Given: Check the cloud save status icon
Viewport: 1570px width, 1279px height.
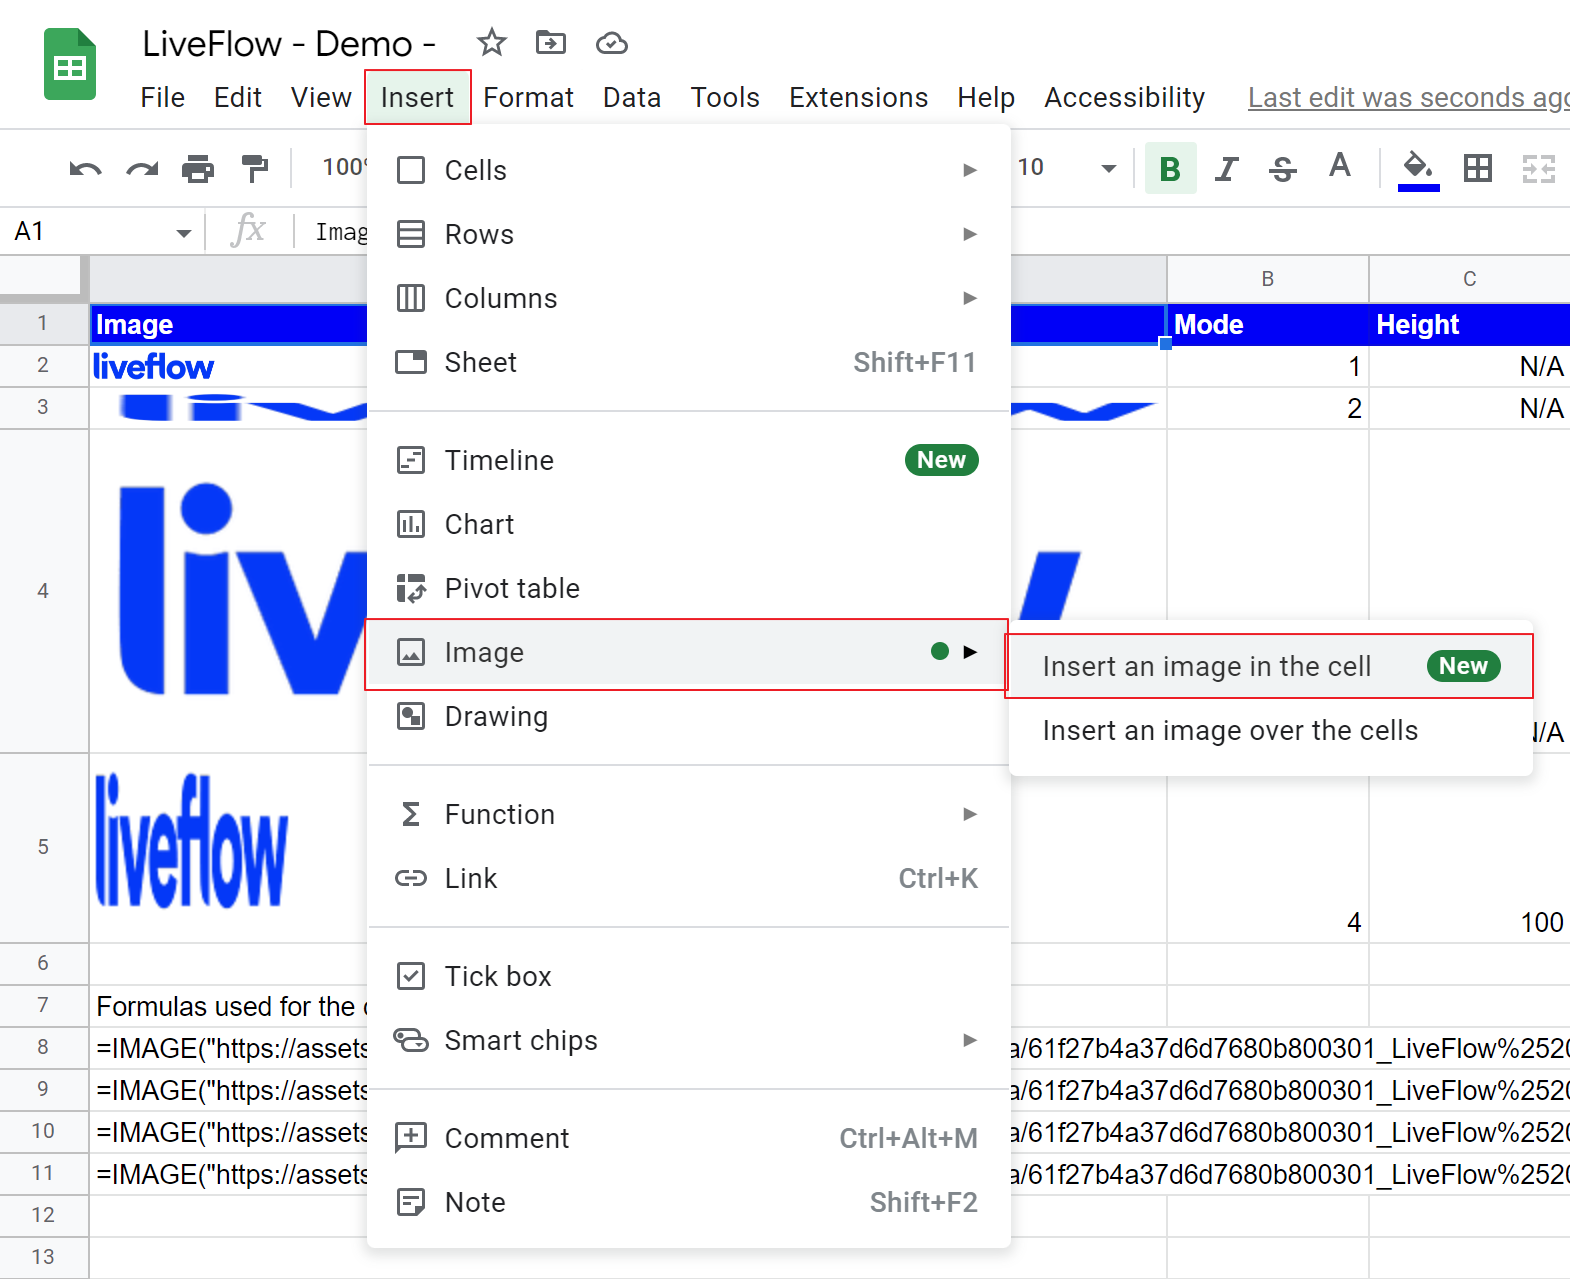Looking at the screenshot, I should point(611,43).
